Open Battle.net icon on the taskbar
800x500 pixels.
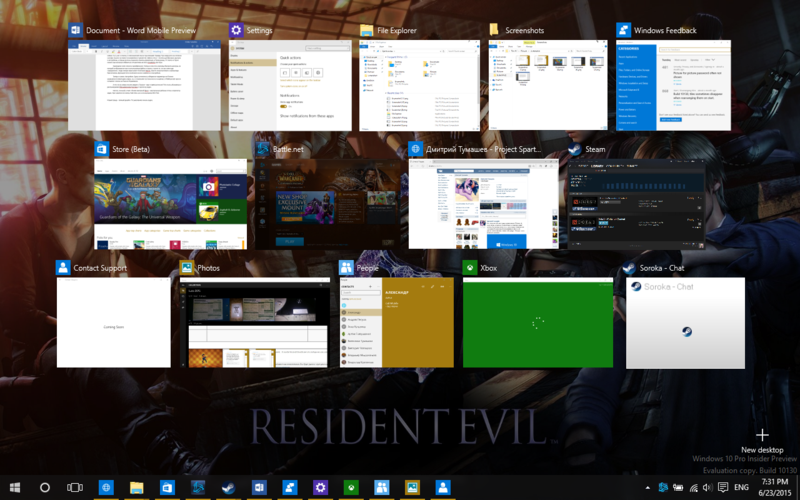pos(198,488)
